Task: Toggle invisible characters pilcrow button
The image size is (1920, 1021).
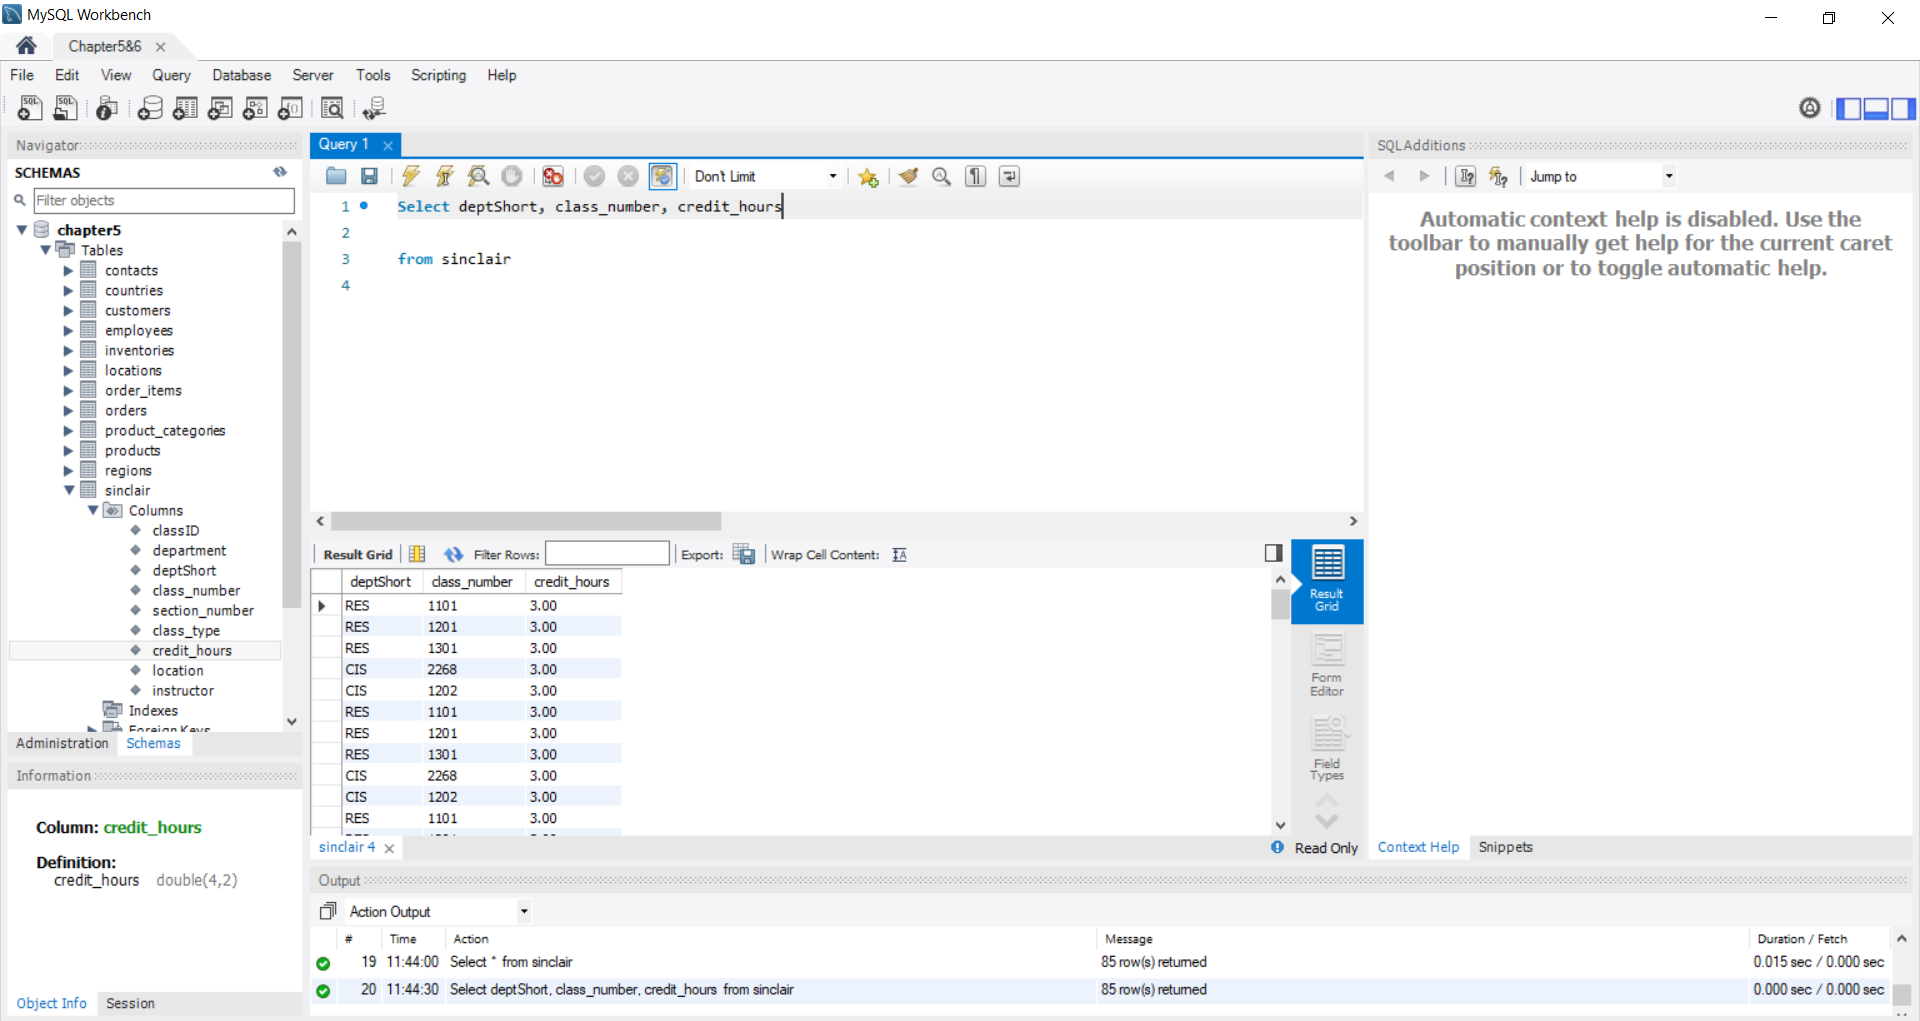Action: pos(975,176)
